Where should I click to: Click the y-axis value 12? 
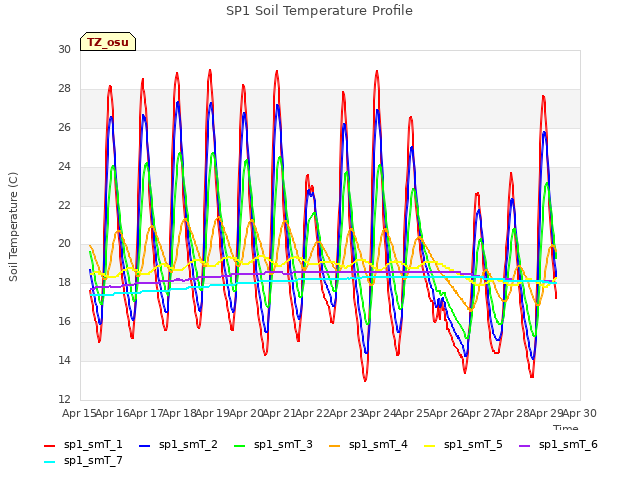(x=64, y=399)
